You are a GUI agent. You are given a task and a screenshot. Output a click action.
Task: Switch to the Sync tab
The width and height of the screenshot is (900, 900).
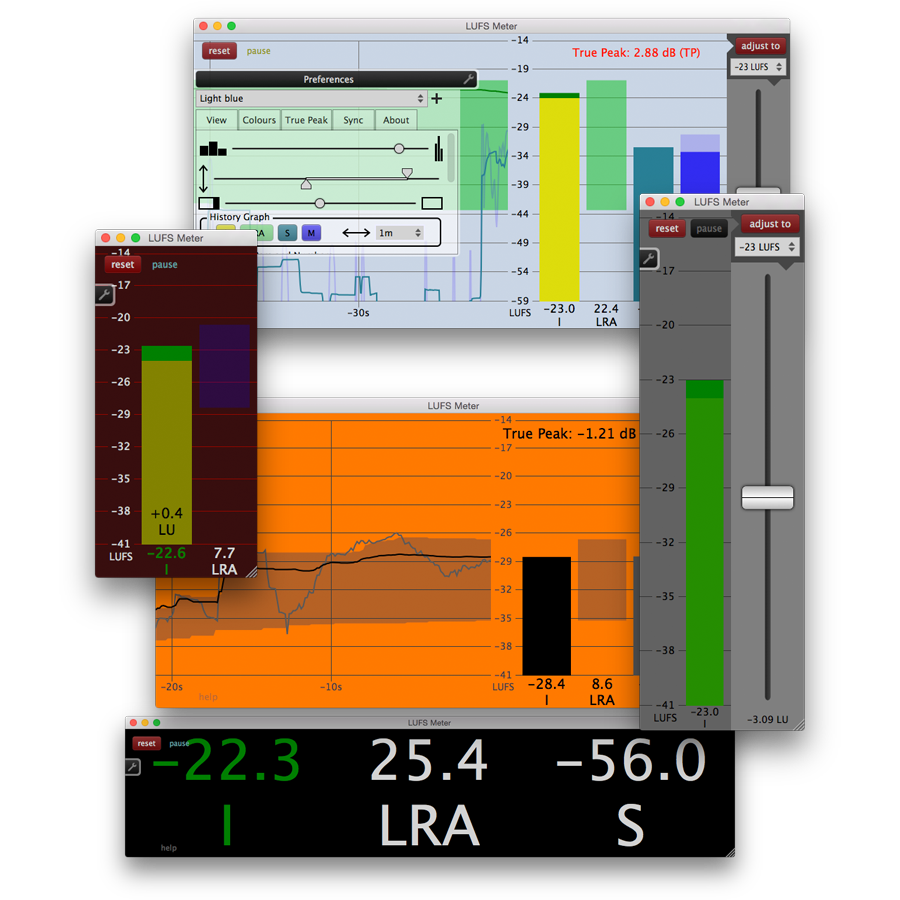(353, 120)
